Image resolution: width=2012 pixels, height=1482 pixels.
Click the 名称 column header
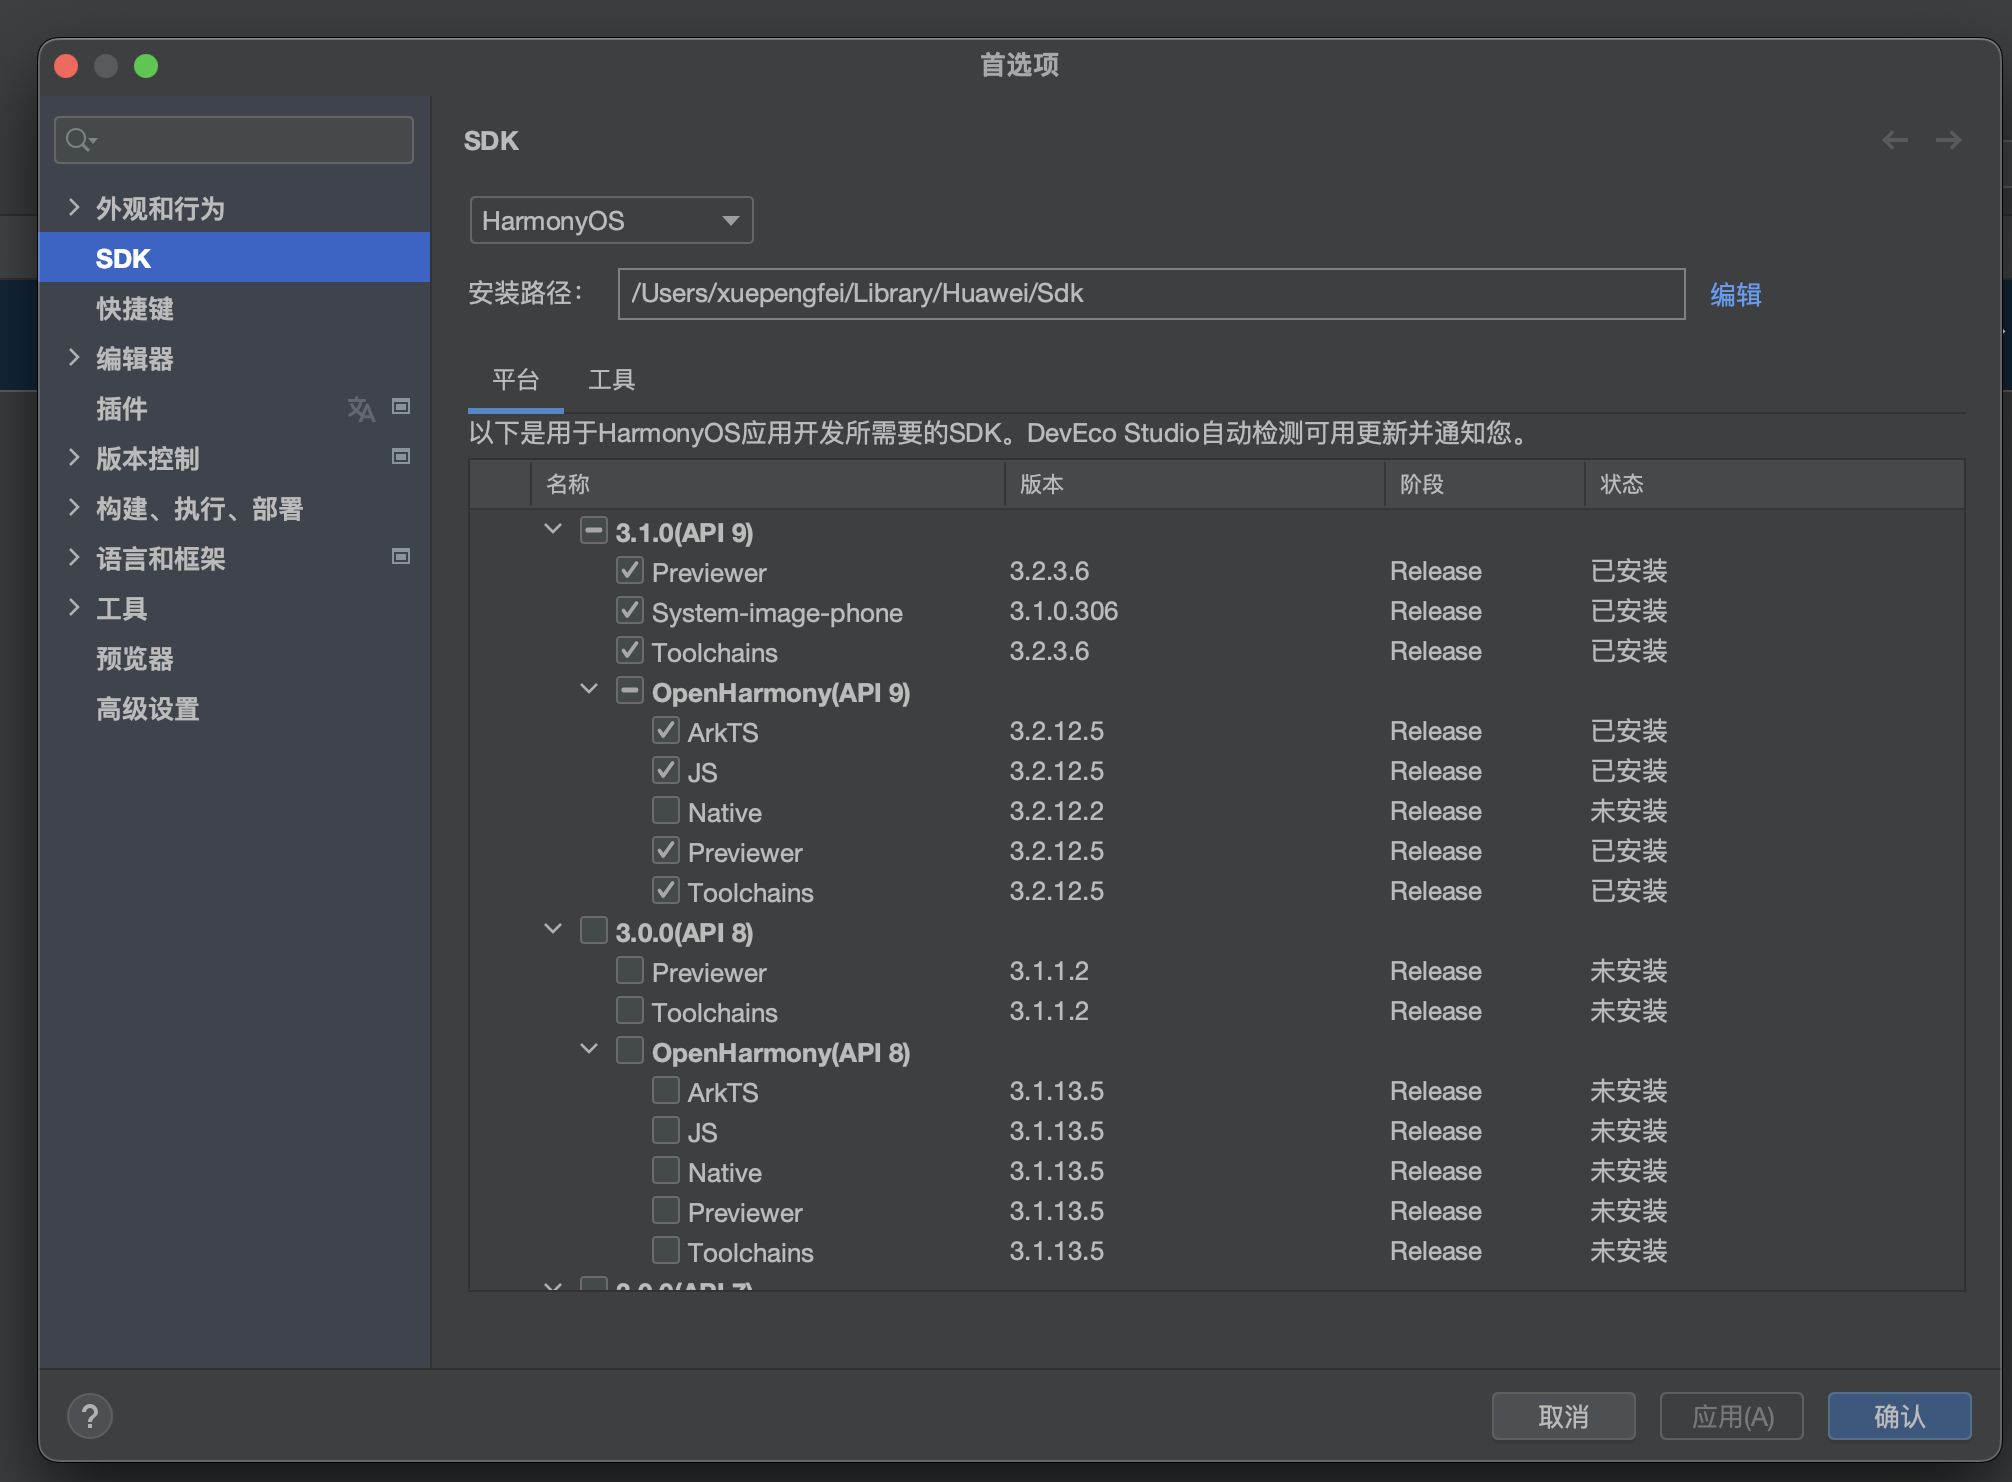[767, 484]
